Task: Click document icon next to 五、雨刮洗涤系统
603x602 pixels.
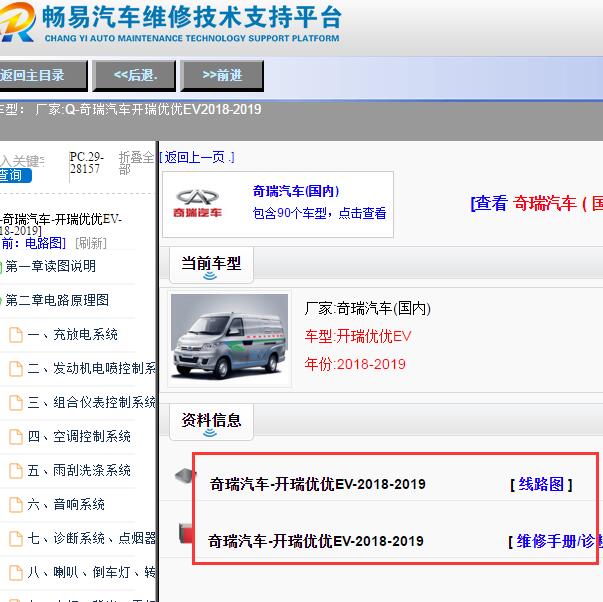Action: tap(16, 470)
